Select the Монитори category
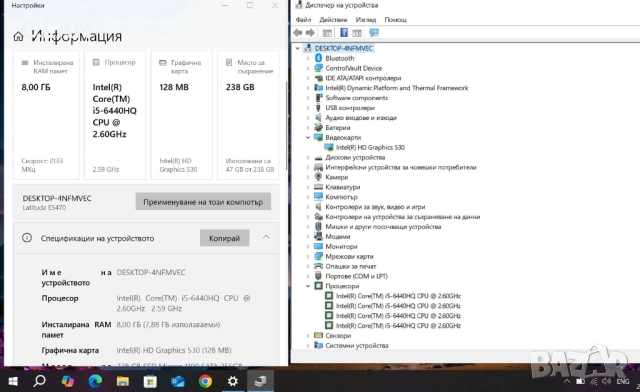640x392 pixels. [x=341, y=247]
